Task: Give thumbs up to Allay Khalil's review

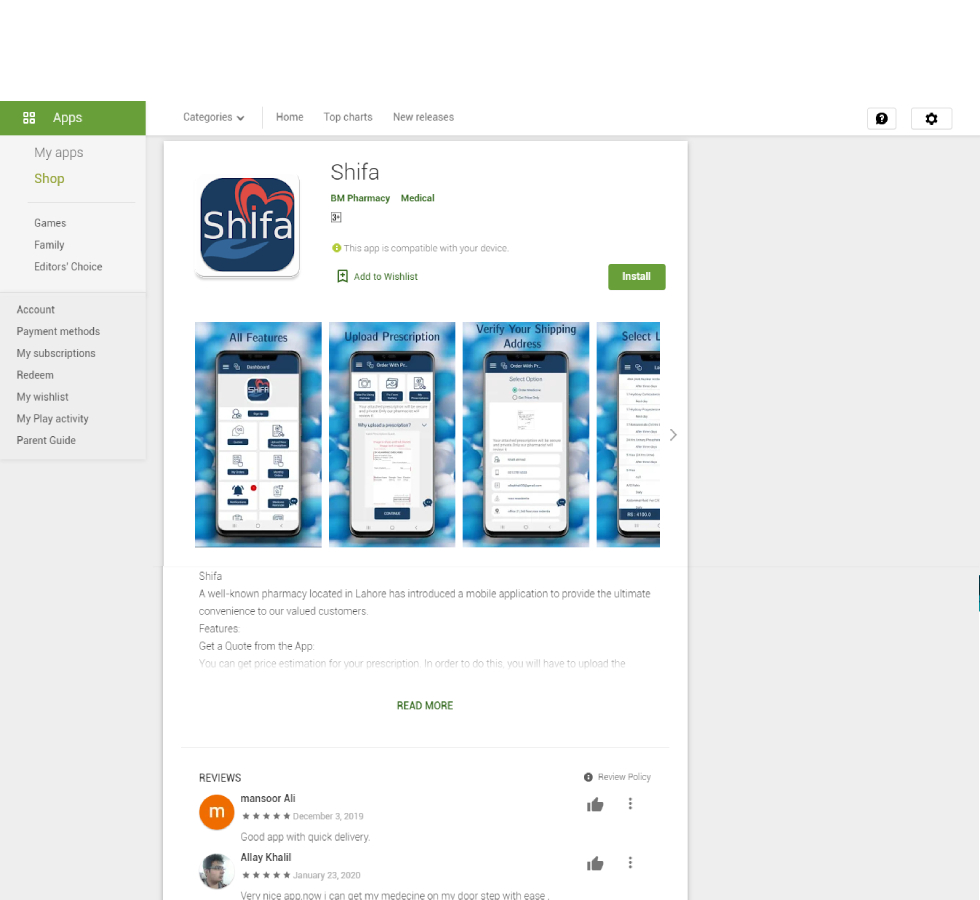Action: 595,864
